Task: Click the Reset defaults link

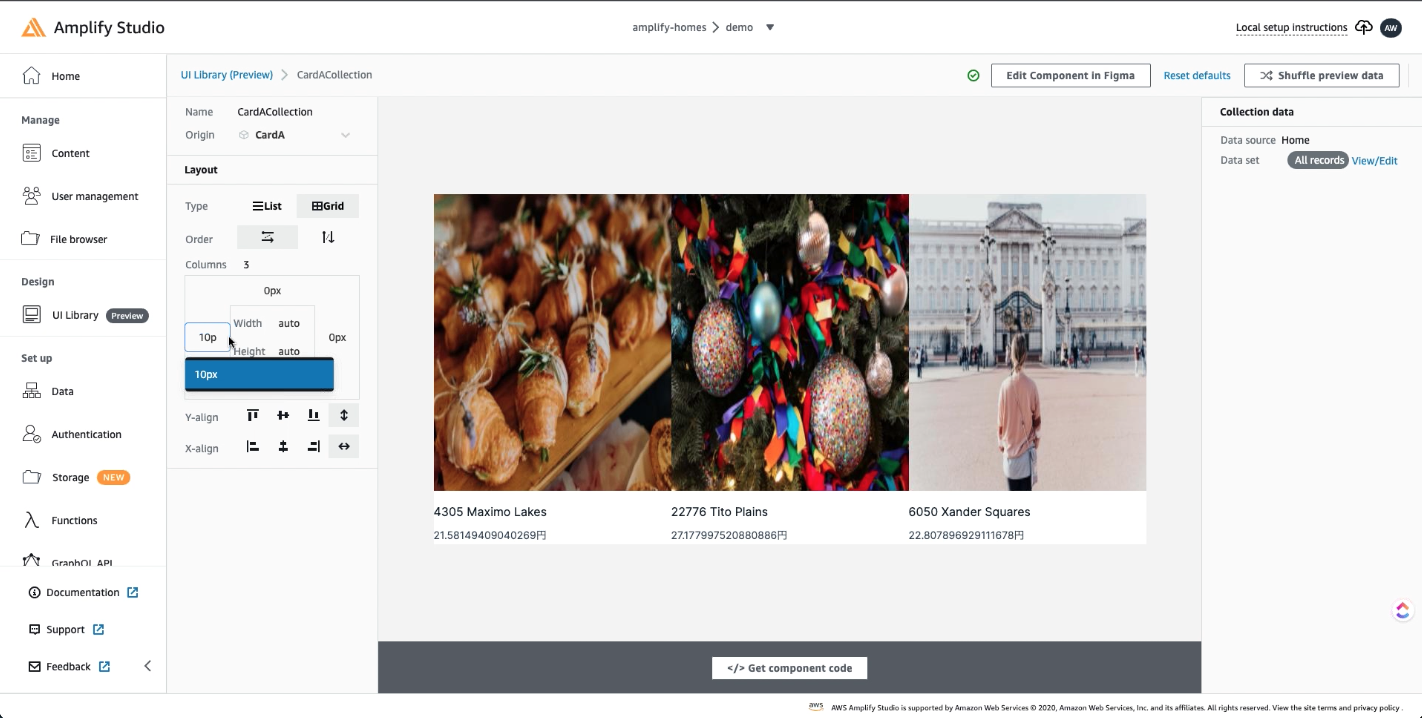Action: coord(1197,75)
